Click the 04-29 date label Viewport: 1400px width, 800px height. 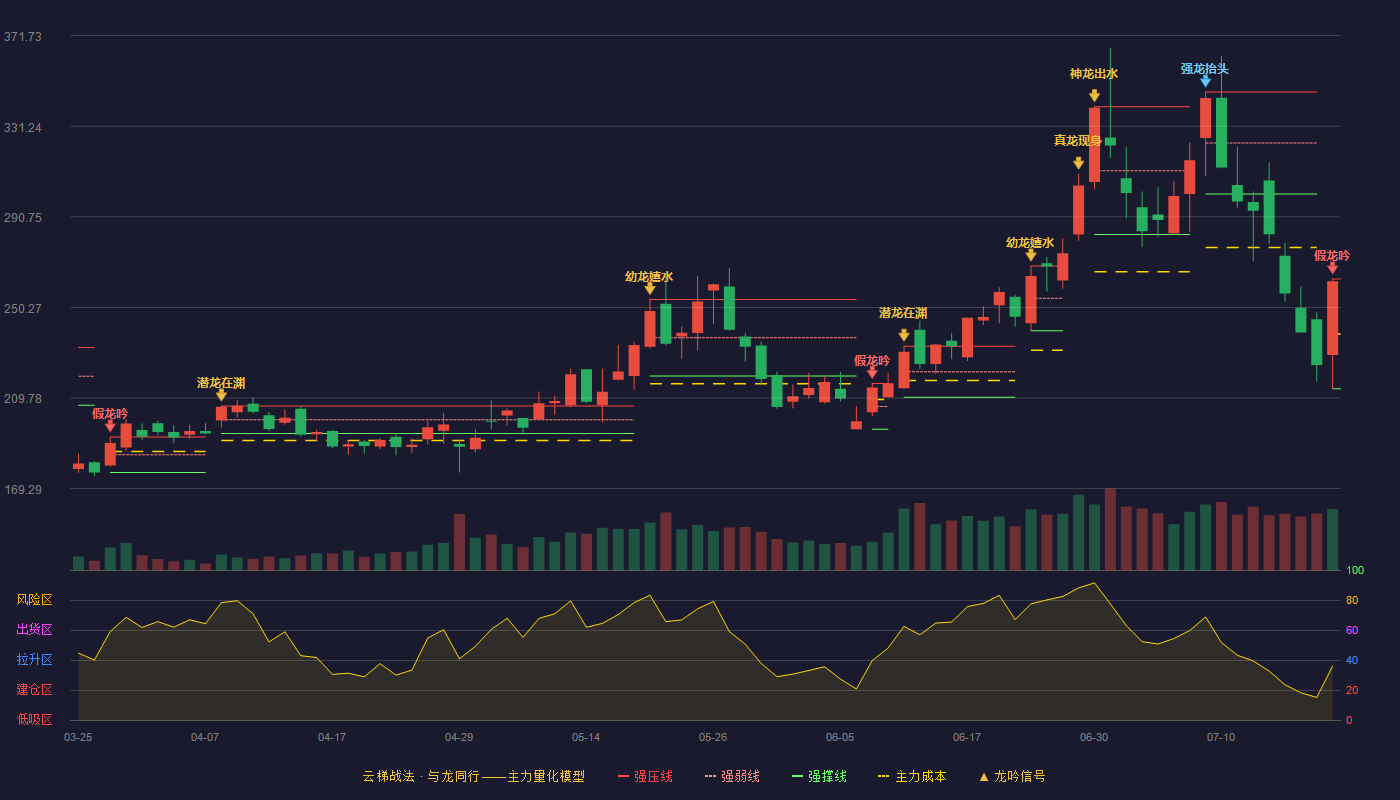pyautogui.click(x=459, y=737)
